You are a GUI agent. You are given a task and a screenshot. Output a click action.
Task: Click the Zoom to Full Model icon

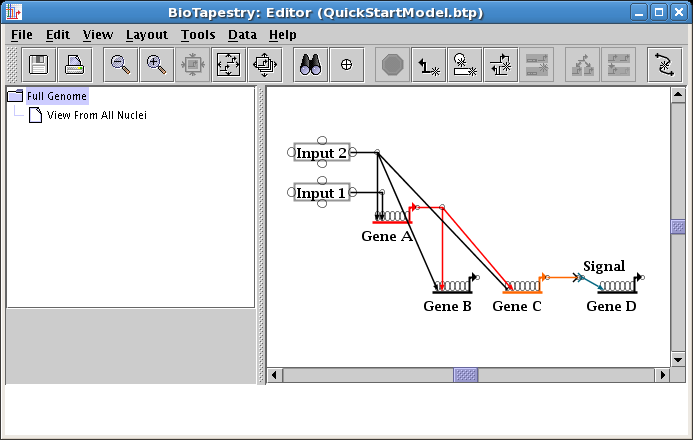click(x=229, y=64)
